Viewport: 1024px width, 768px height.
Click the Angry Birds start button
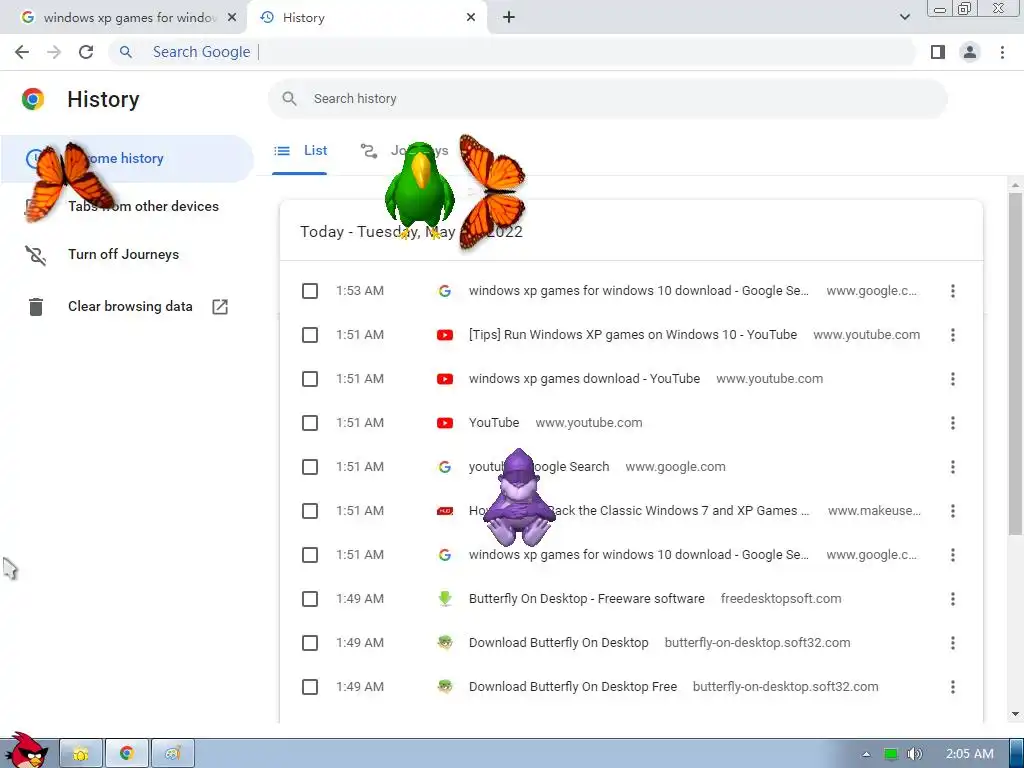26,751
